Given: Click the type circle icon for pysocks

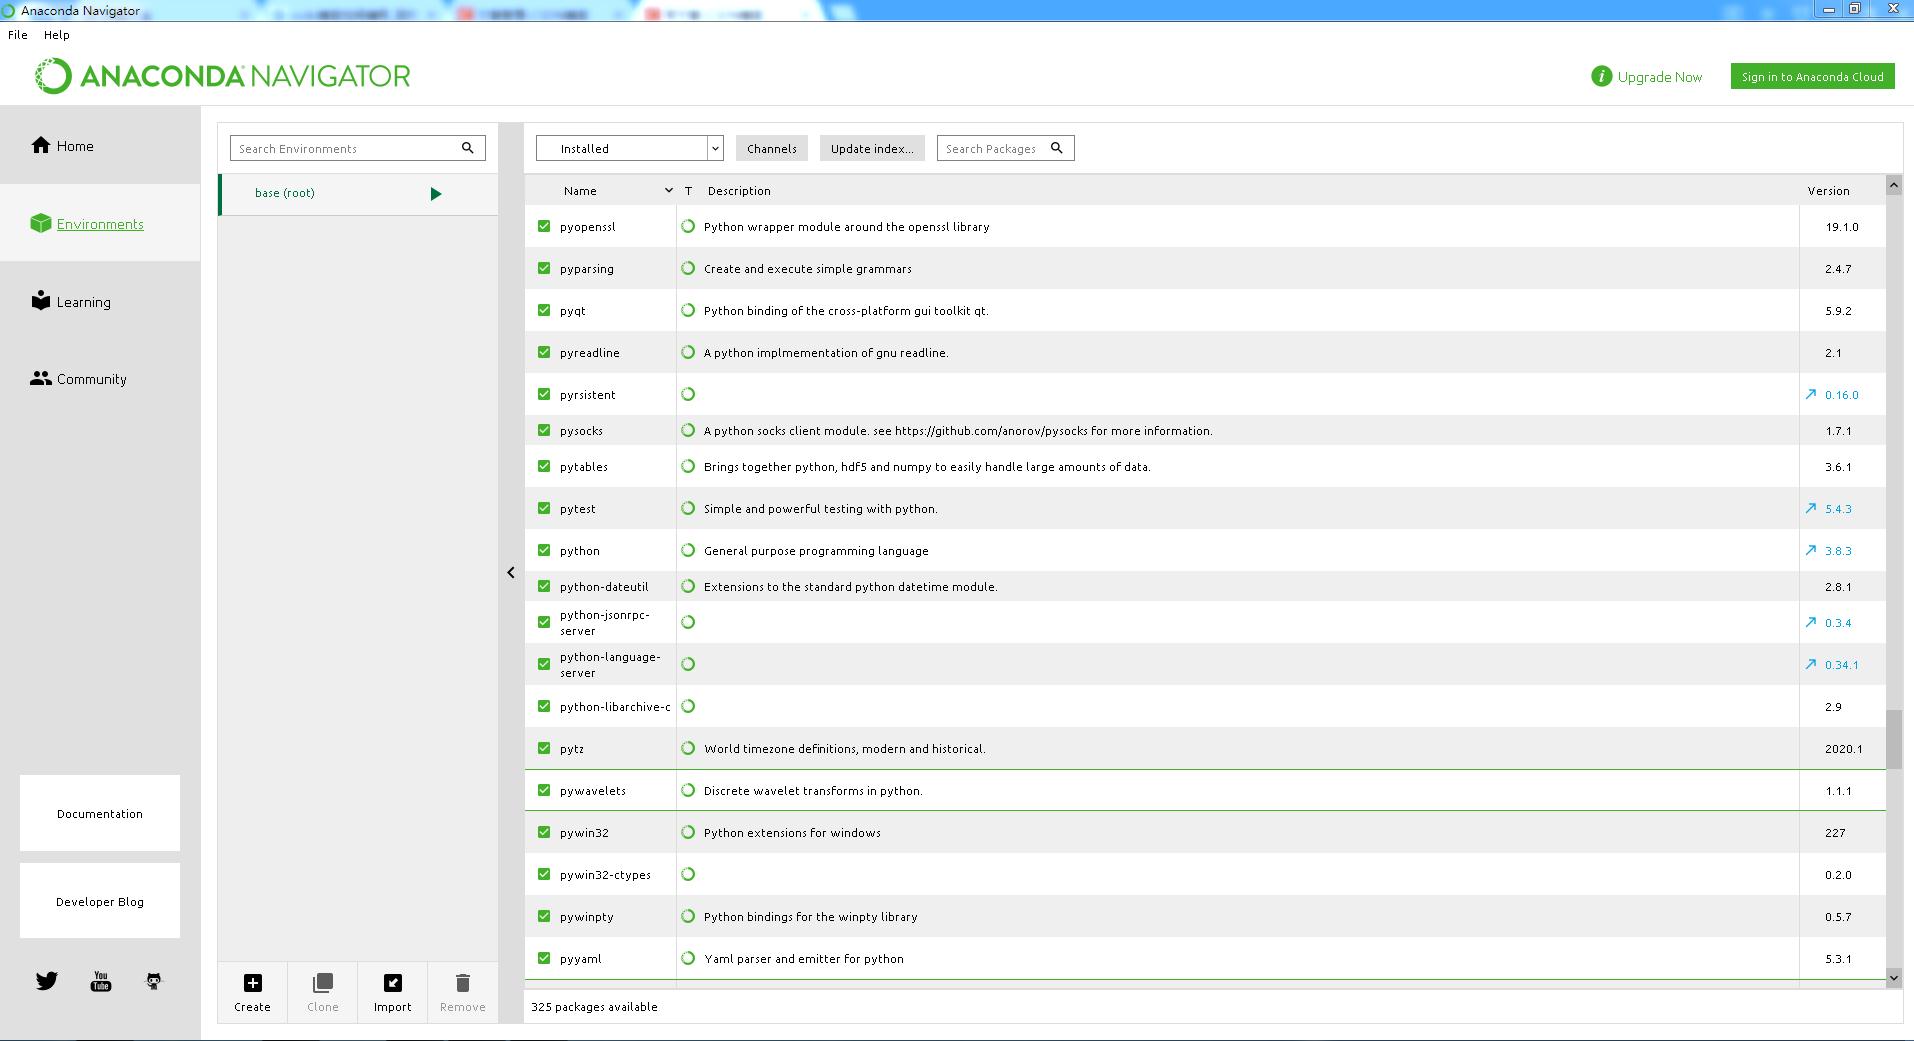Looking at the screenshot, I should (x=688, y=430).
